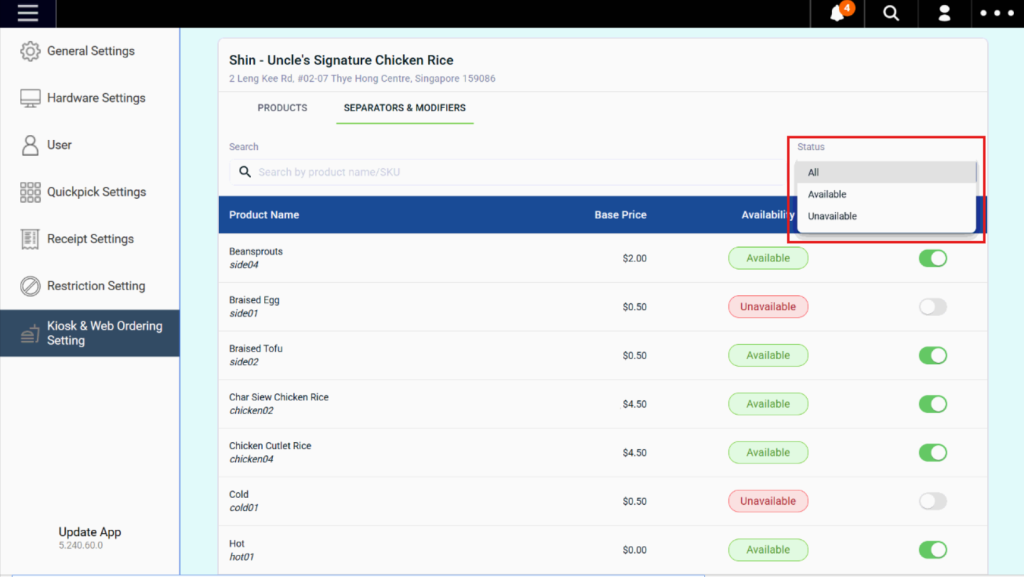Image resolution: width=1024 pixels, height=577 pixels.
Task: Click Unavailable badge for Braised Egg
Action: coord(768,307)
